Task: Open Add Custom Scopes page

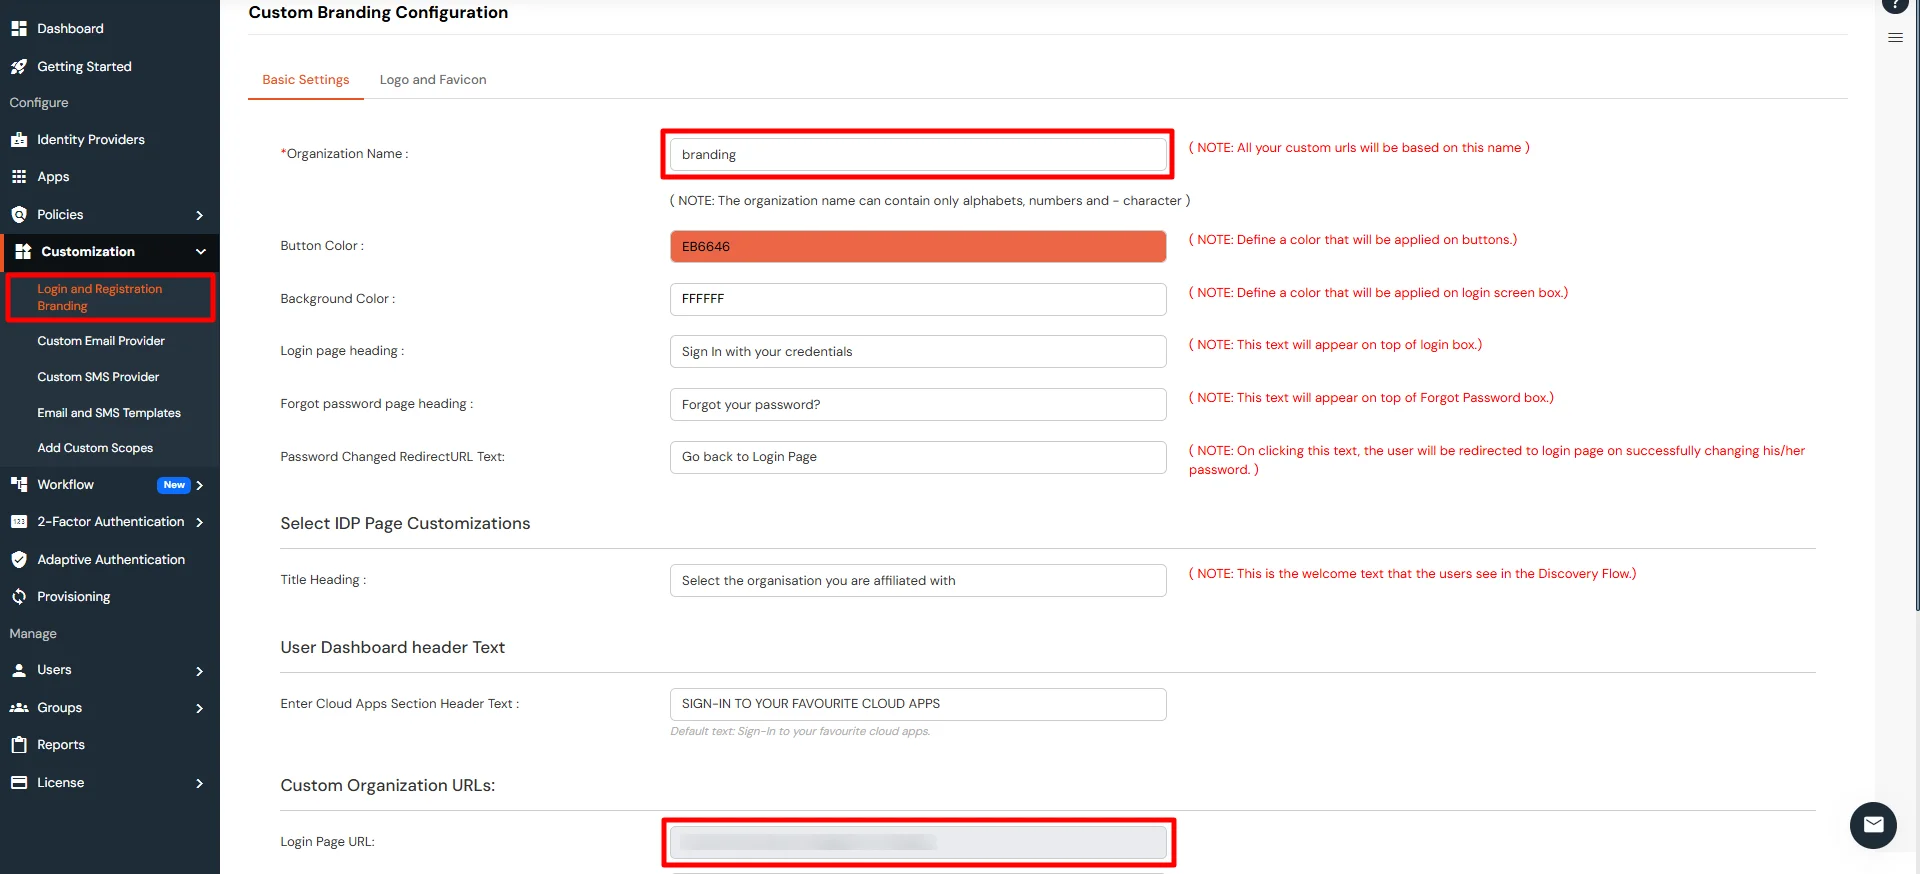Action: (x=95, y=448)
